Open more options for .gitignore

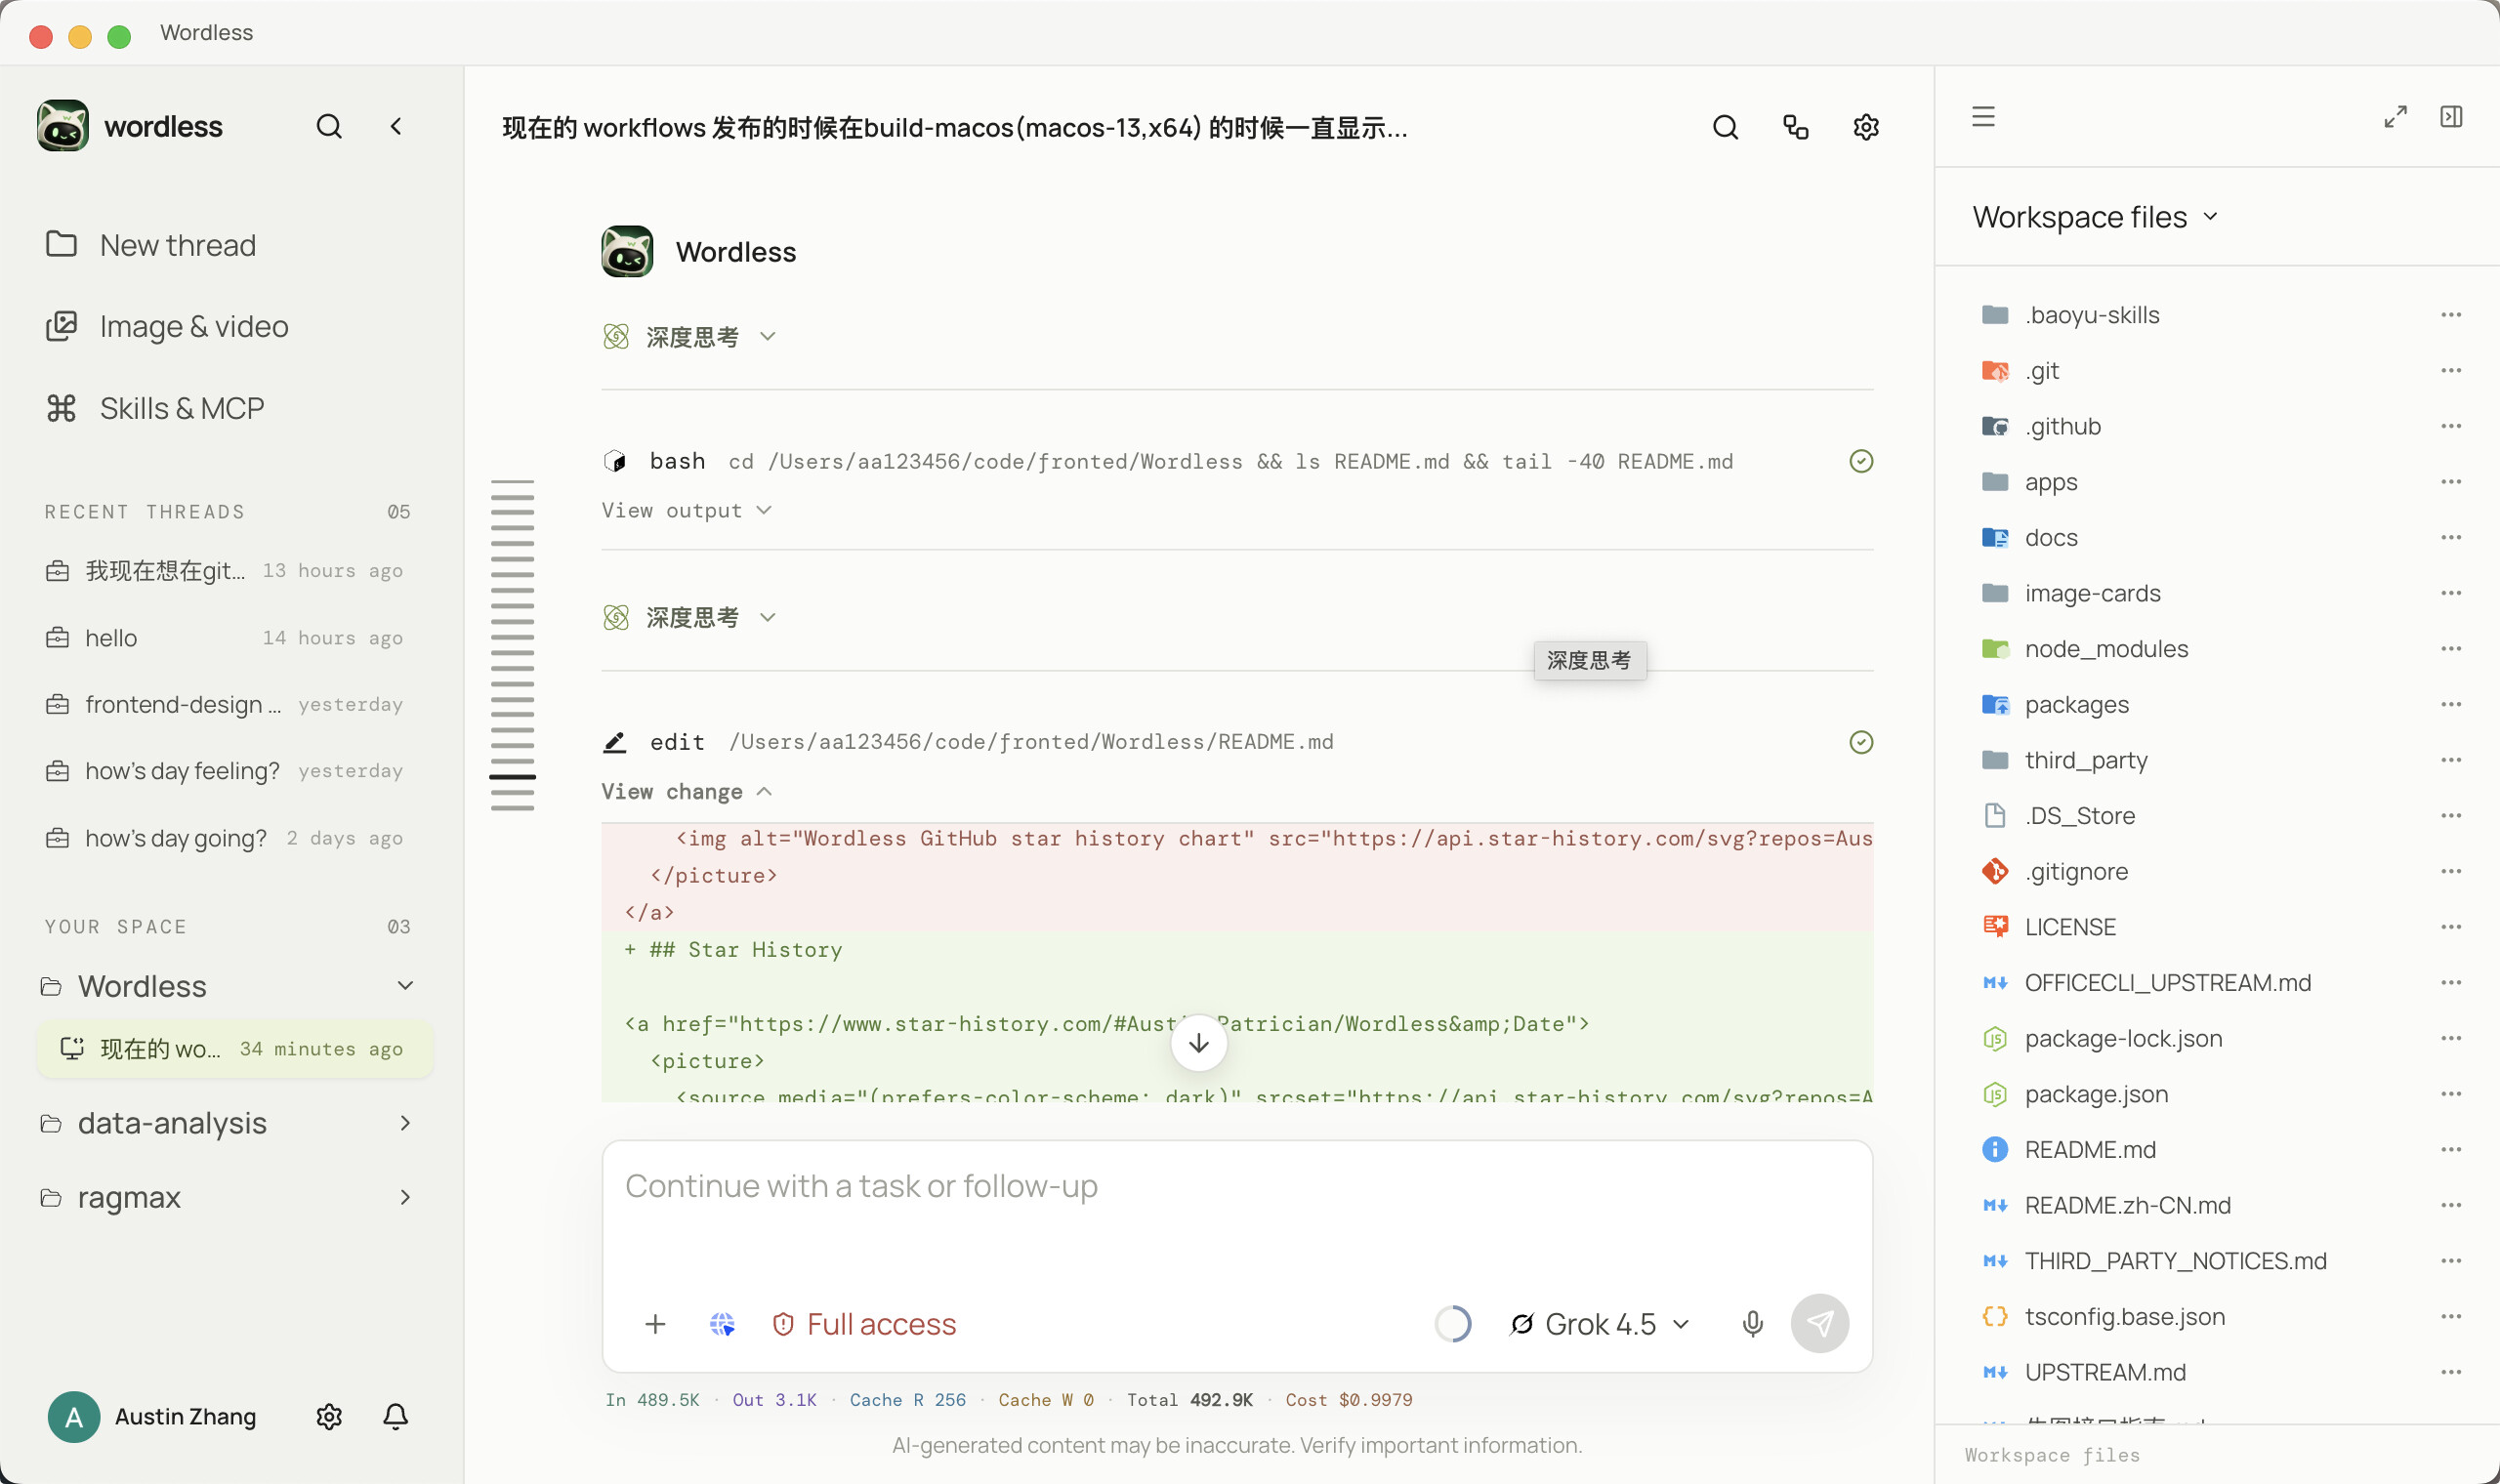(x=2451, y=871)
